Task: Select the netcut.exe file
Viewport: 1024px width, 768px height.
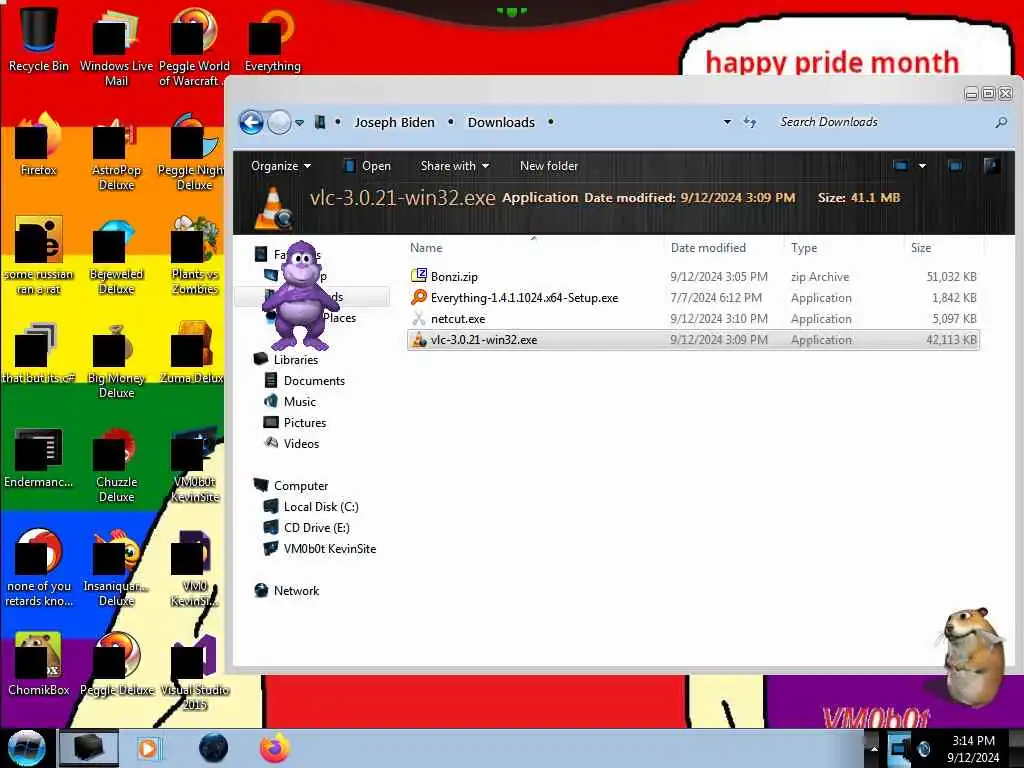Action: click(693, 319)
